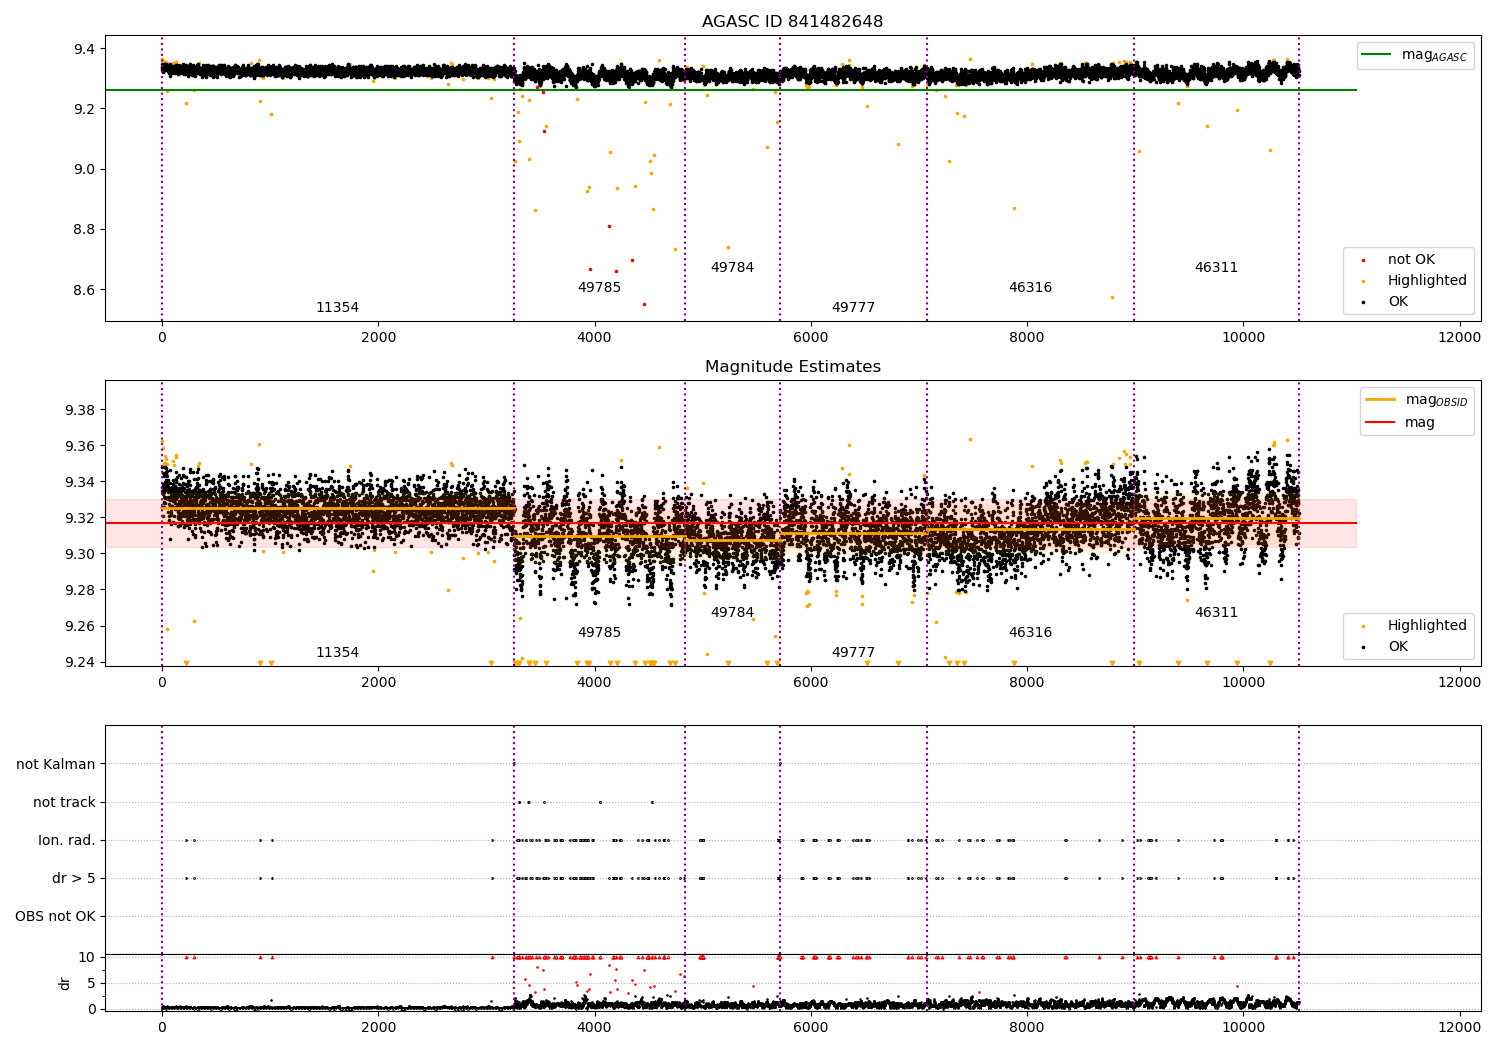The width and height of the screenshot is (1500, 1050).
Task: Click the 12000 x-tick under the bottom plot
Action: (x=1459, y=1027)
